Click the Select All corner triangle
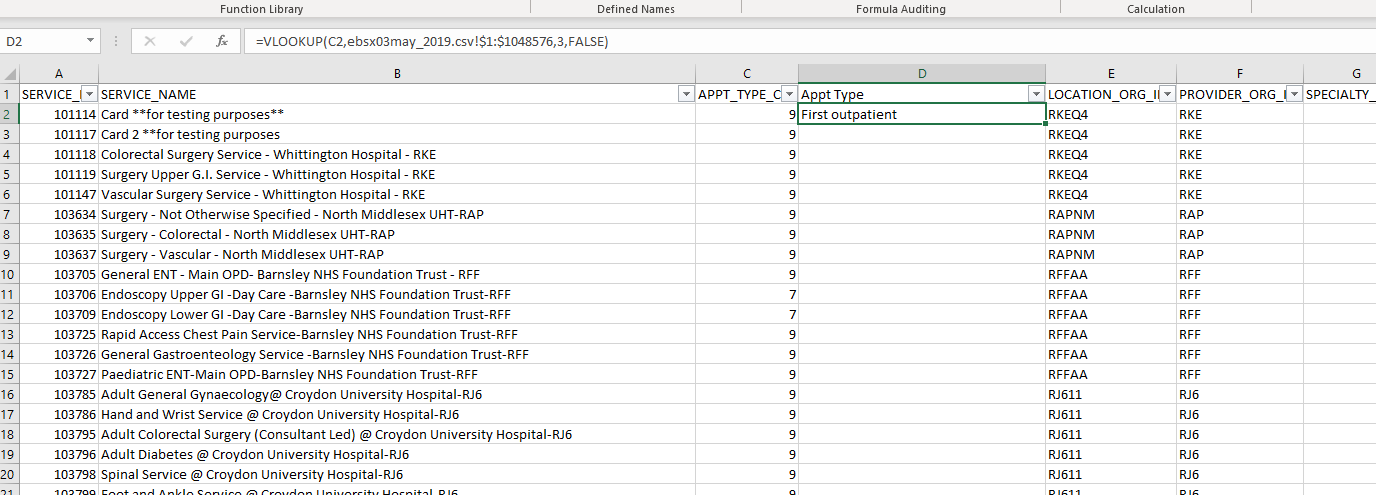Viewport: 1376px width, 495px height. (x=10, y=74)
